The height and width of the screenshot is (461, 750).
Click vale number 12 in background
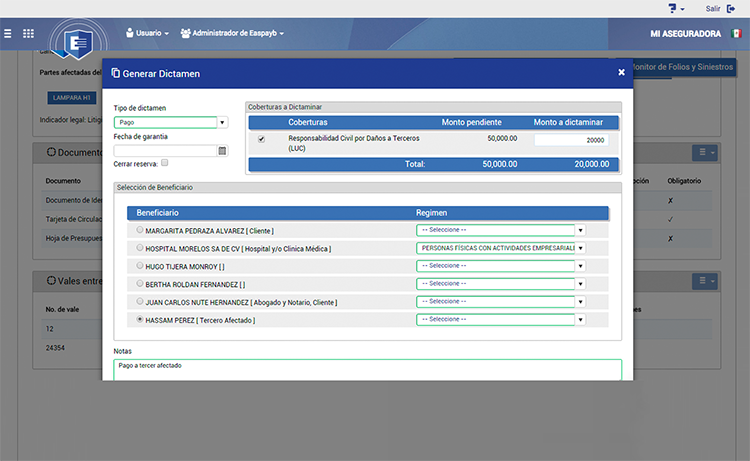pos(50,329)
